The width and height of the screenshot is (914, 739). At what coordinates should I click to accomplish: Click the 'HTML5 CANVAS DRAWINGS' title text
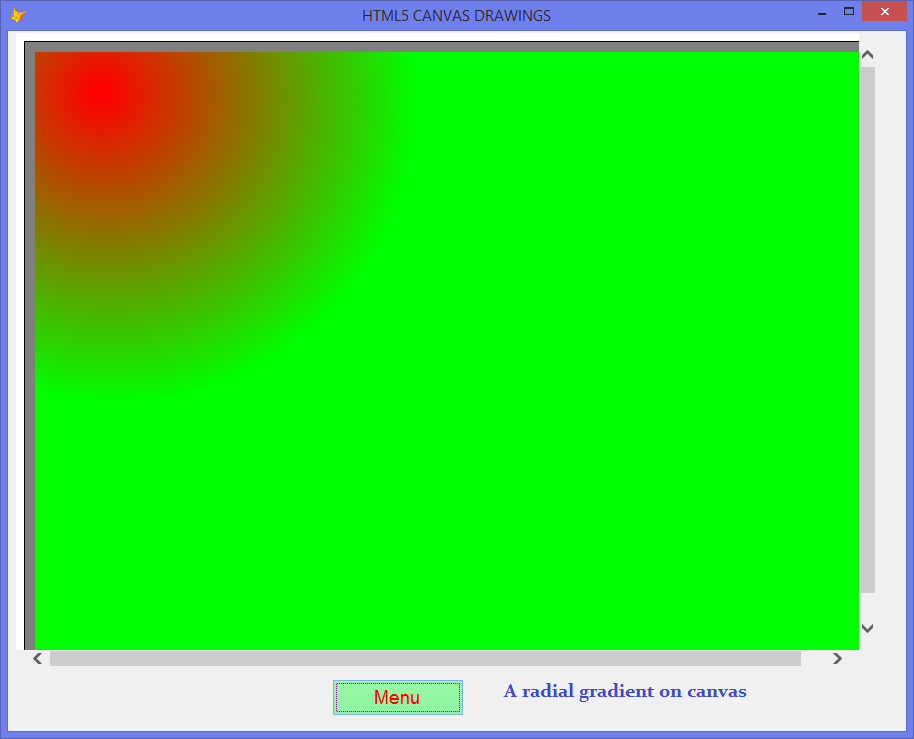[x=456, y=15]
